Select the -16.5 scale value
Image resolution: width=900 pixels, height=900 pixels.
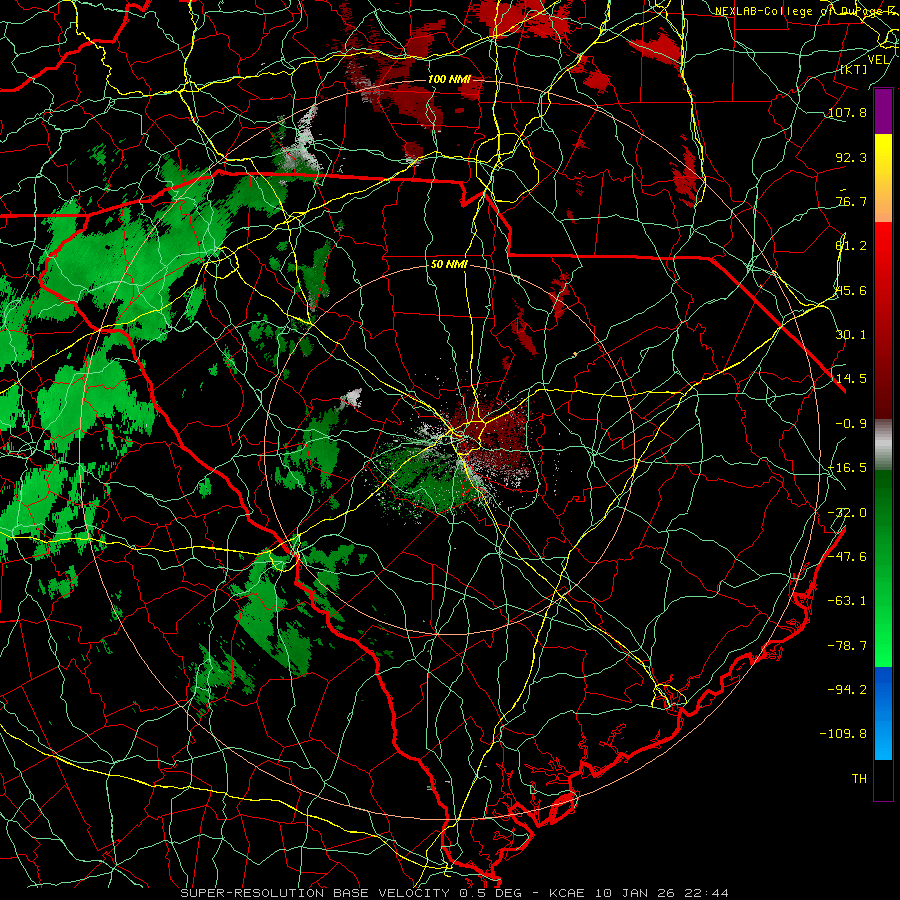[x=847, y=468]
